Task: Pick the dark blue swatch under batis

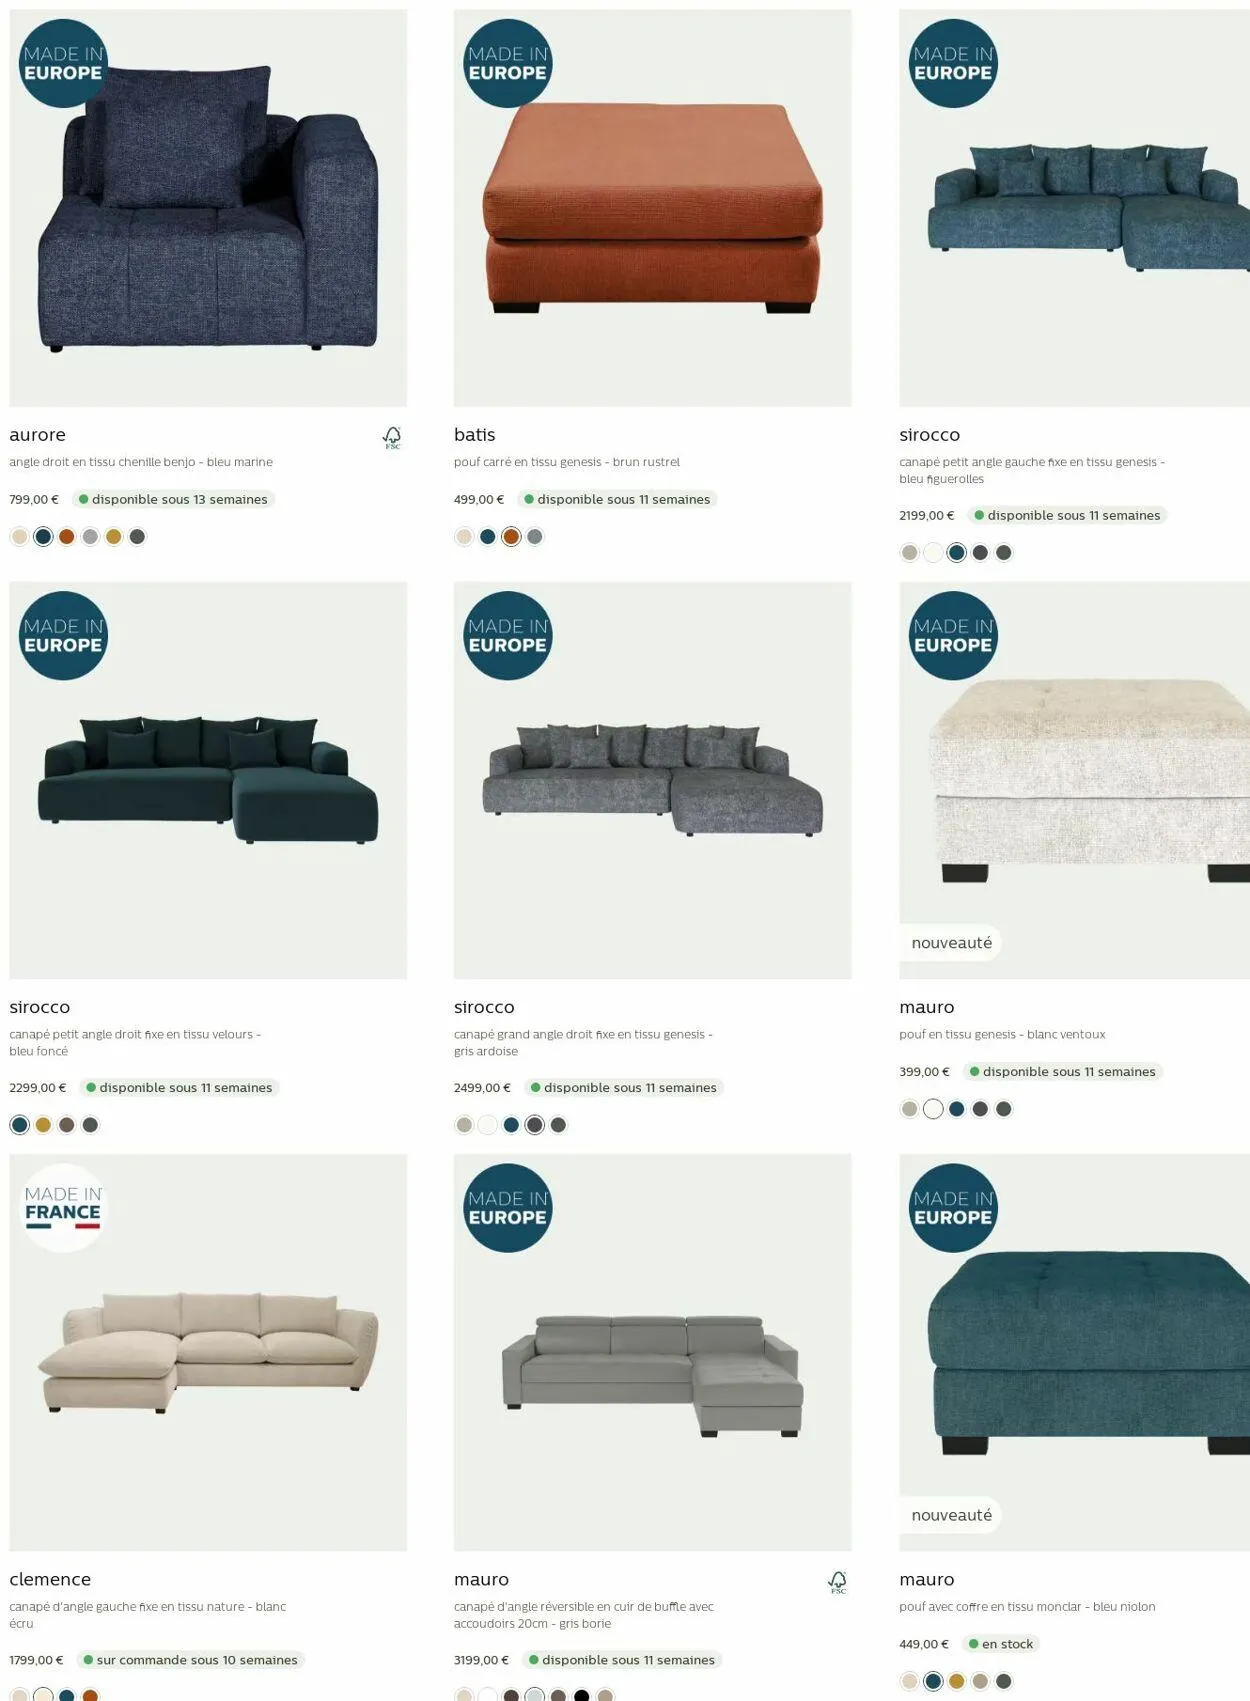Action: 488,537
